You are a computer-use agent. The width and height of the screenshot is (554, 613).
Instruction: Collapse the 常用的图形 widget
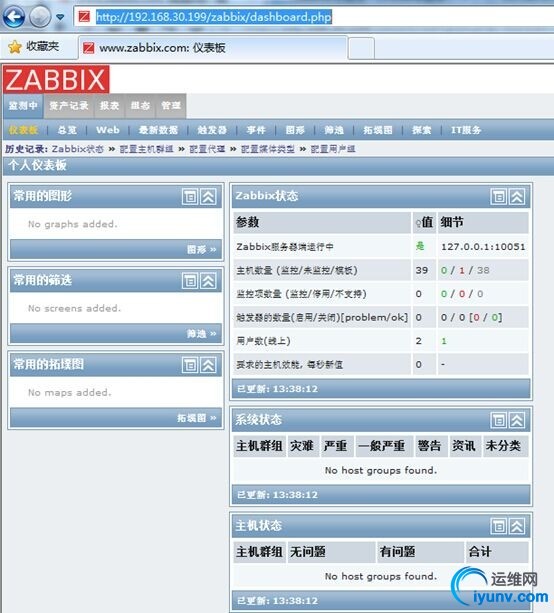tap(208, 197)
